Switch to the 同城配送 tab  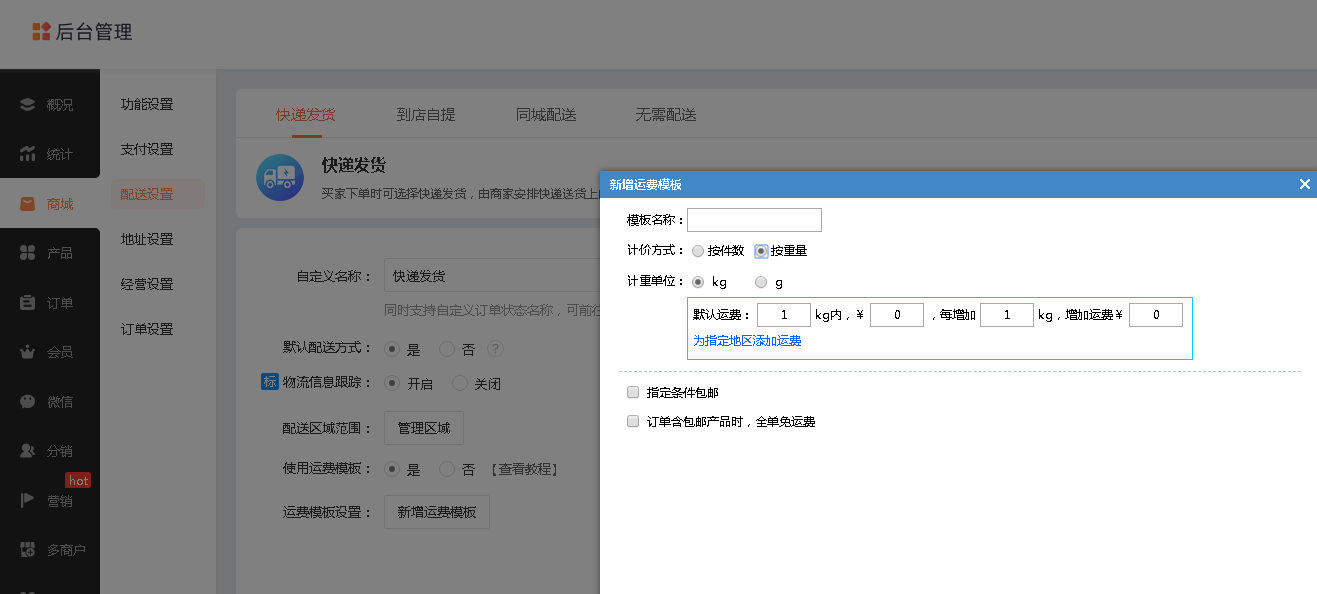(546, 115)
